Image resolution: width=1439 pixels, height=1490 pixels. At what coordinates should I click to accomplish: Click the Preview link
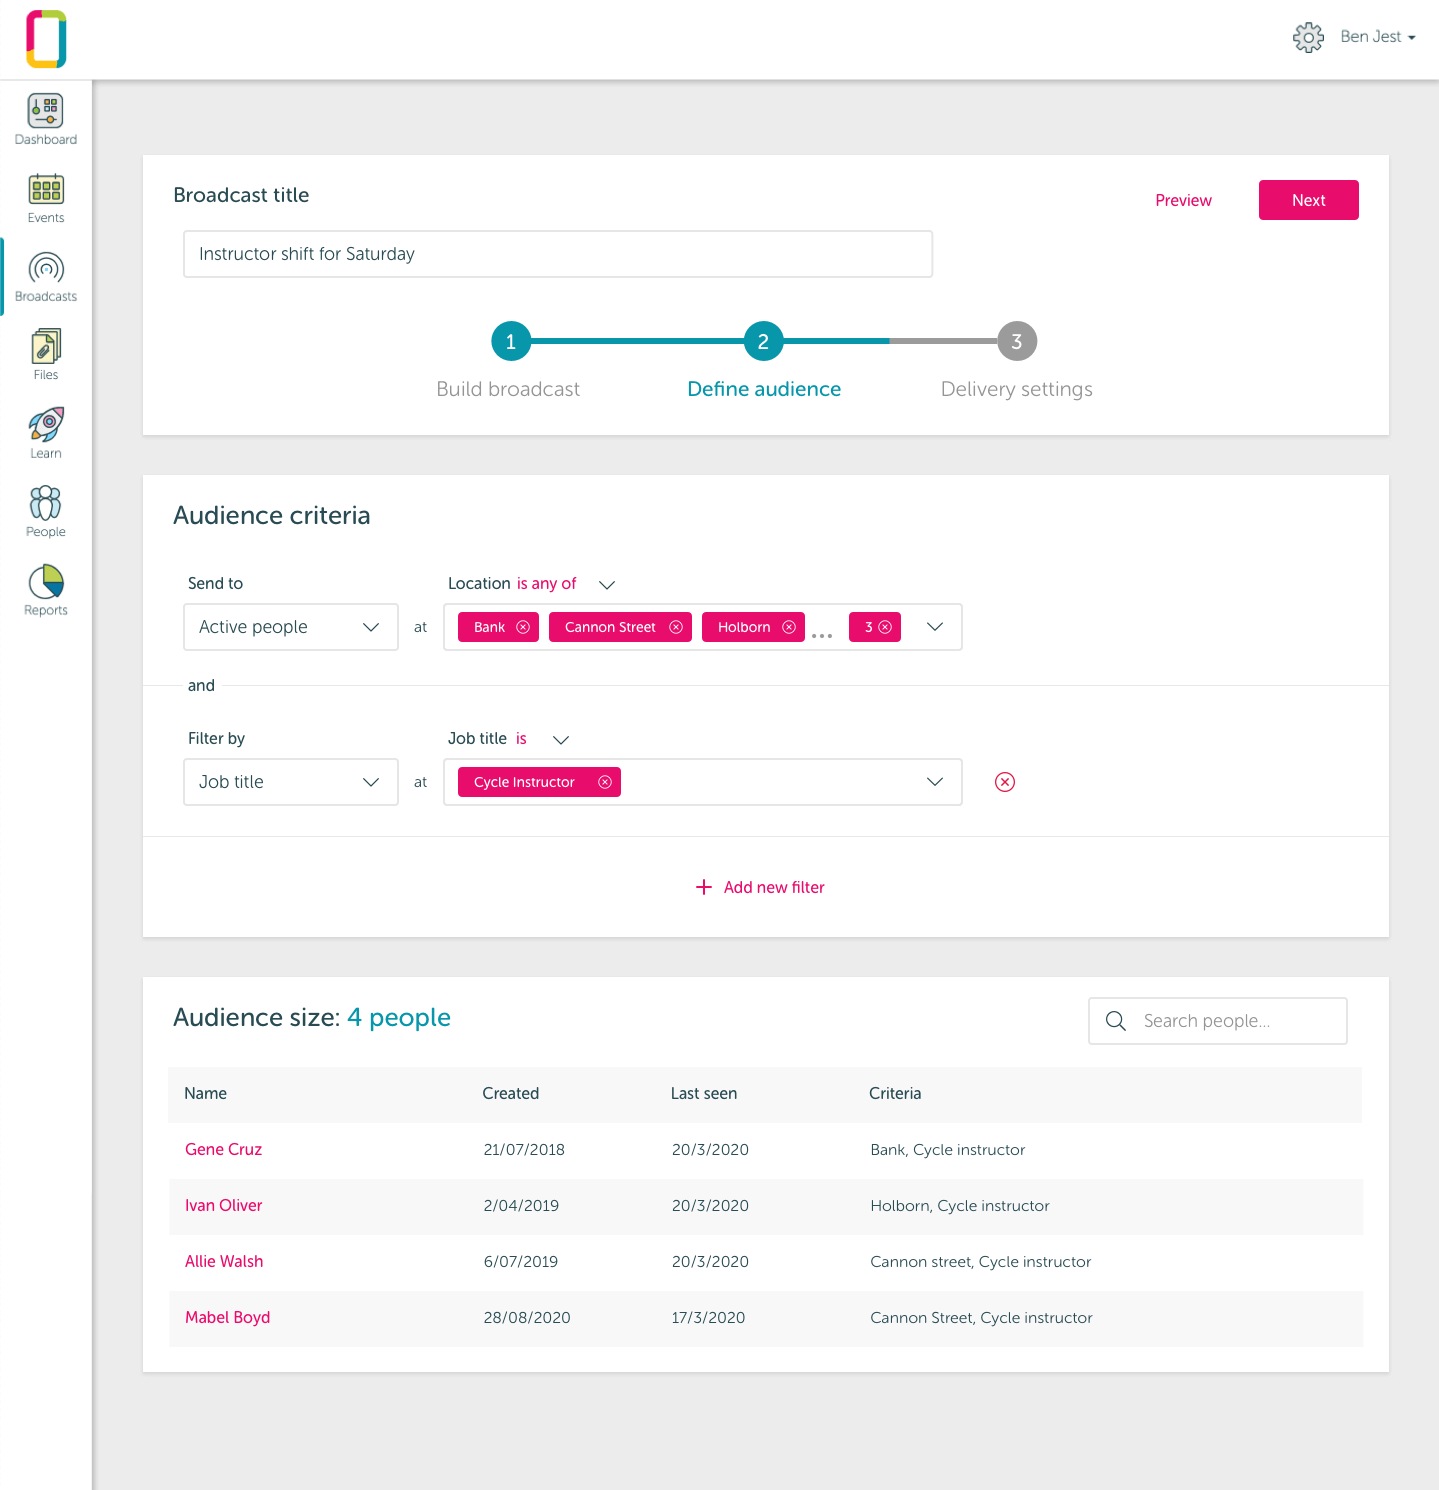1183,200
